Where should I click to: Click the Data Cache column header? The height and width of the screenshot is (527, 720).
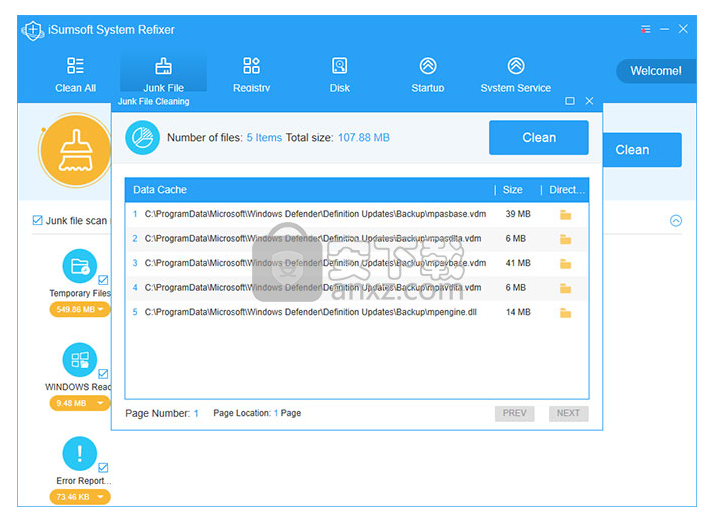(160, 190)
